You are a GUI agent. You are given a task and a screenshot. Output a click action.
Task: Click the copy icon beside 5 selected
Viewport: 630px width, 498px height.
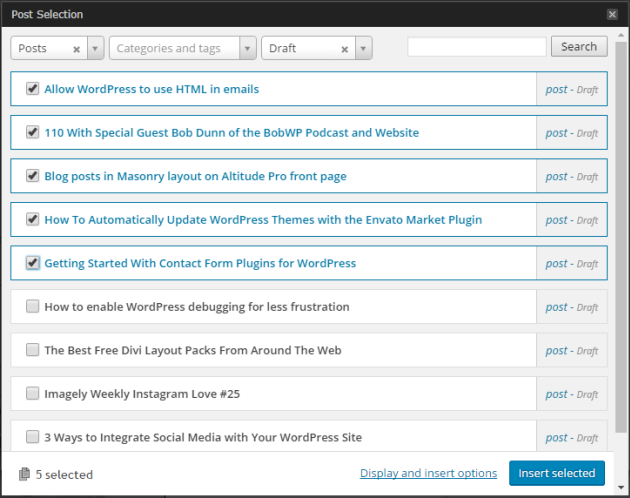click(x=24, y=474)
